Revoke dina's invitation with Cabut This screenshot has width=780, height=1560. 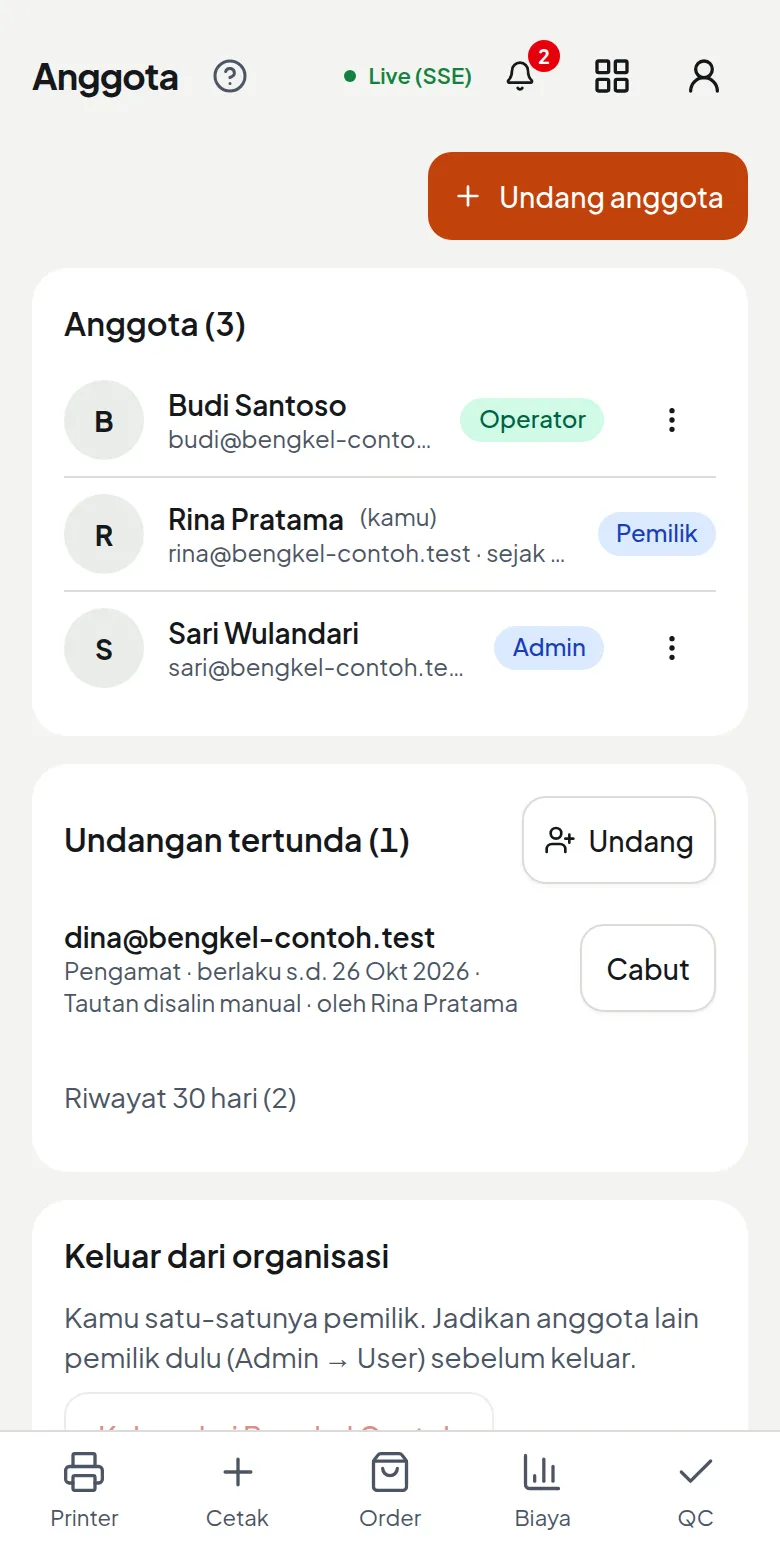click(648, 968)
